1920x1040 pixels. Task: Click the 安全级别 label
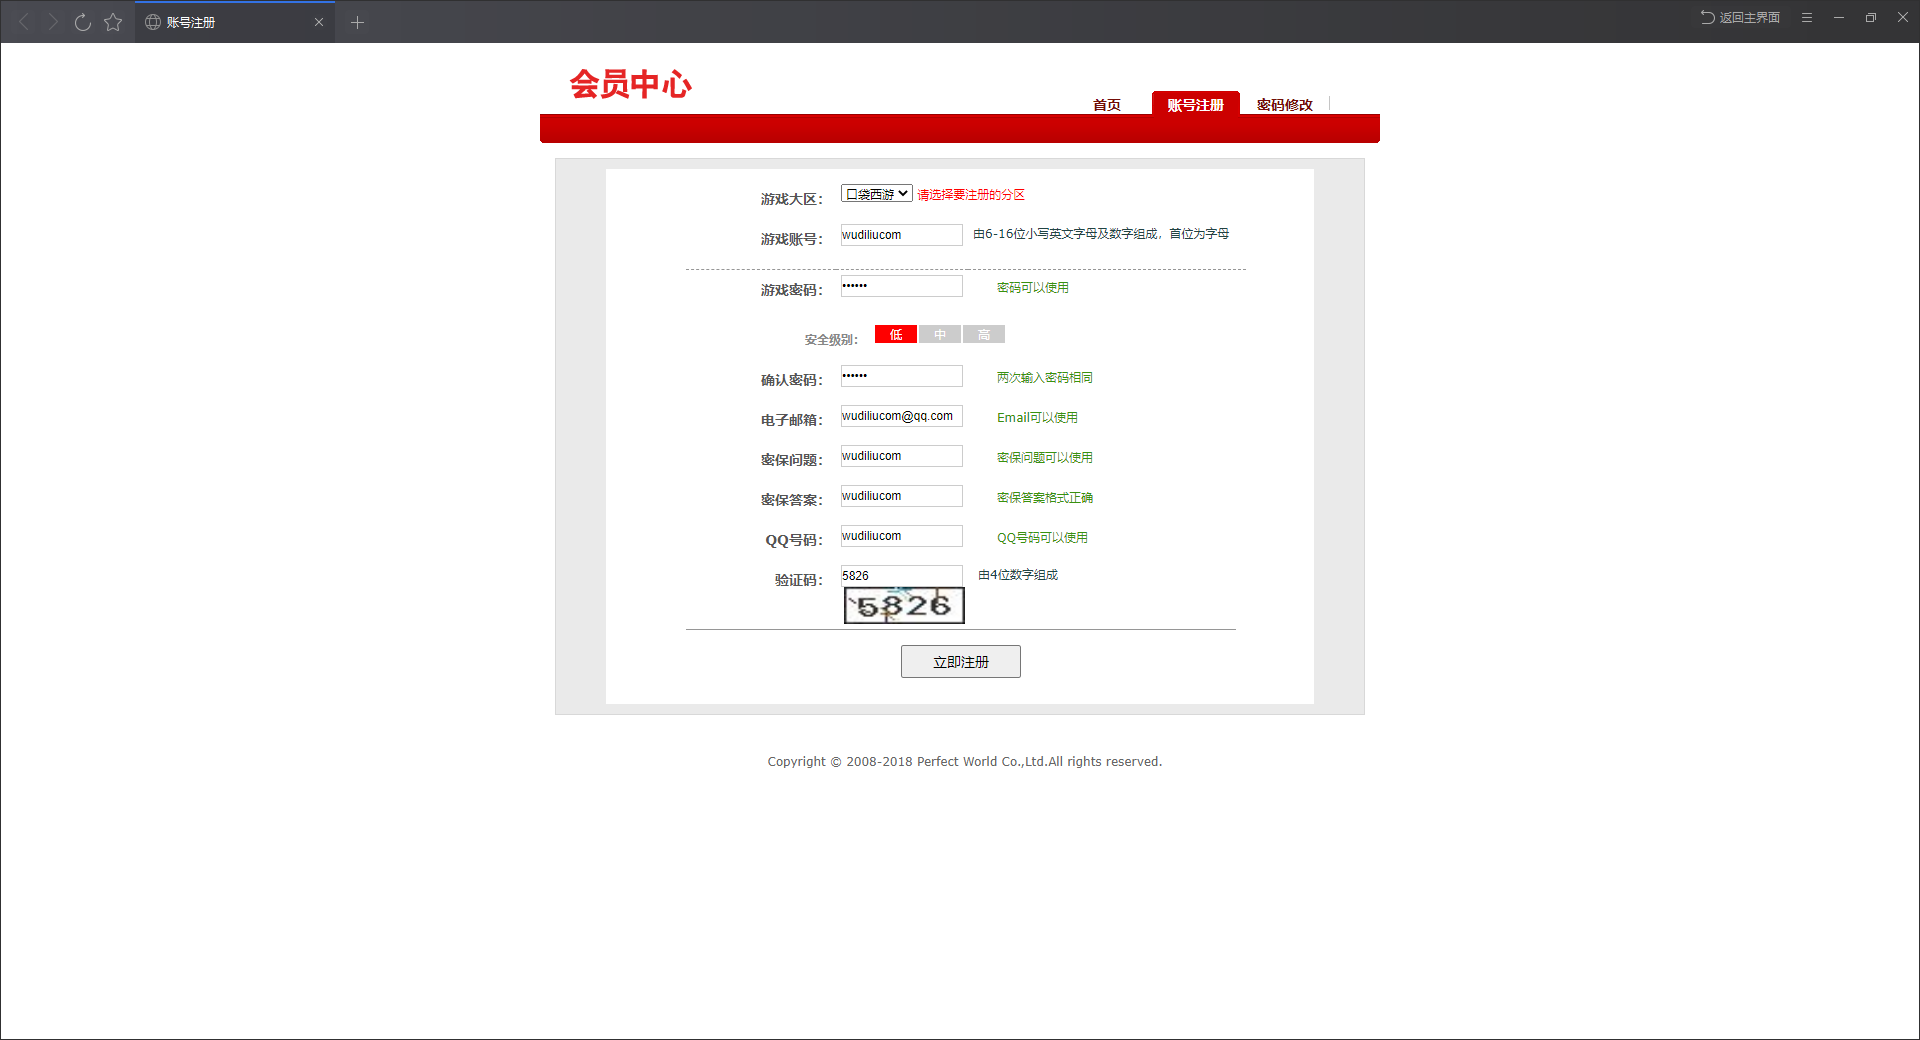[831, 339]
